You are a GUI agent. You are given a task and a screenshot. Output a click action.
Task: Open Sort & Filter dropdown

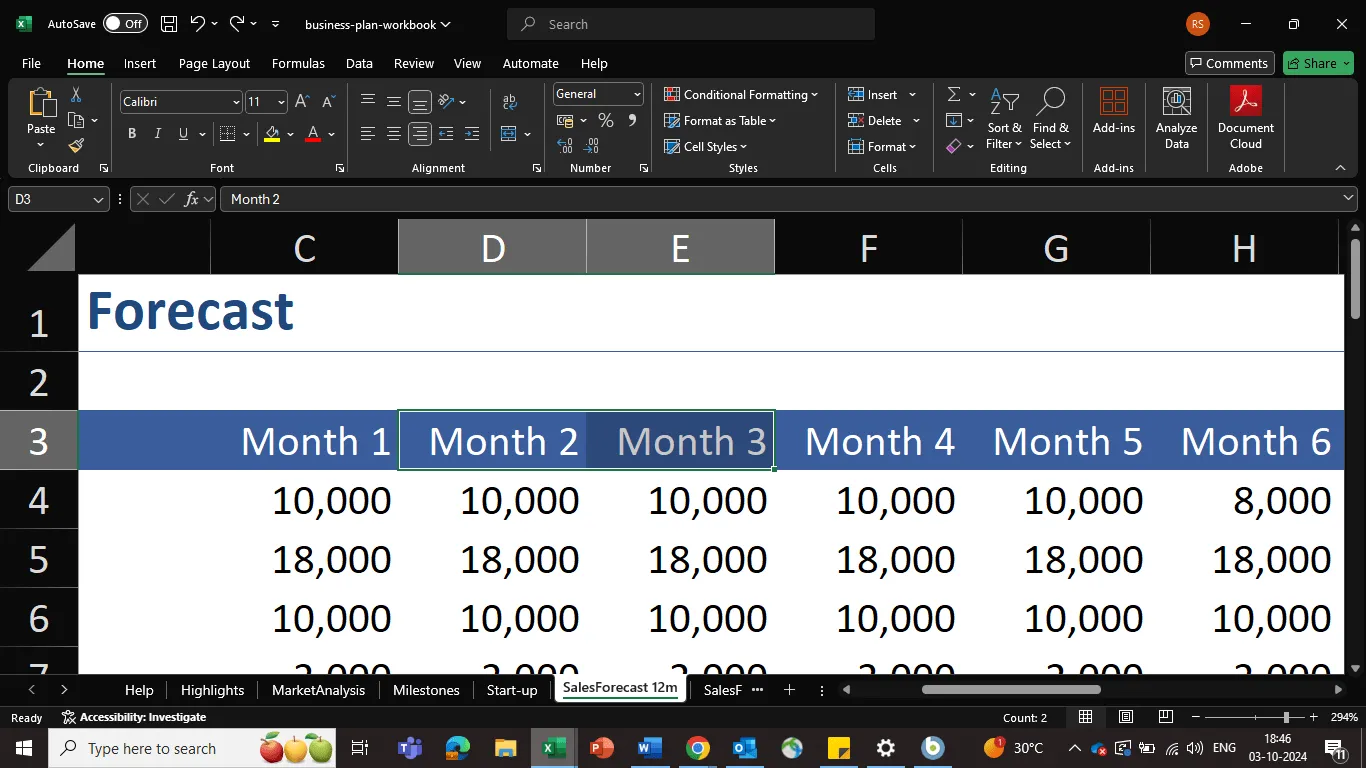(1005, 118)
